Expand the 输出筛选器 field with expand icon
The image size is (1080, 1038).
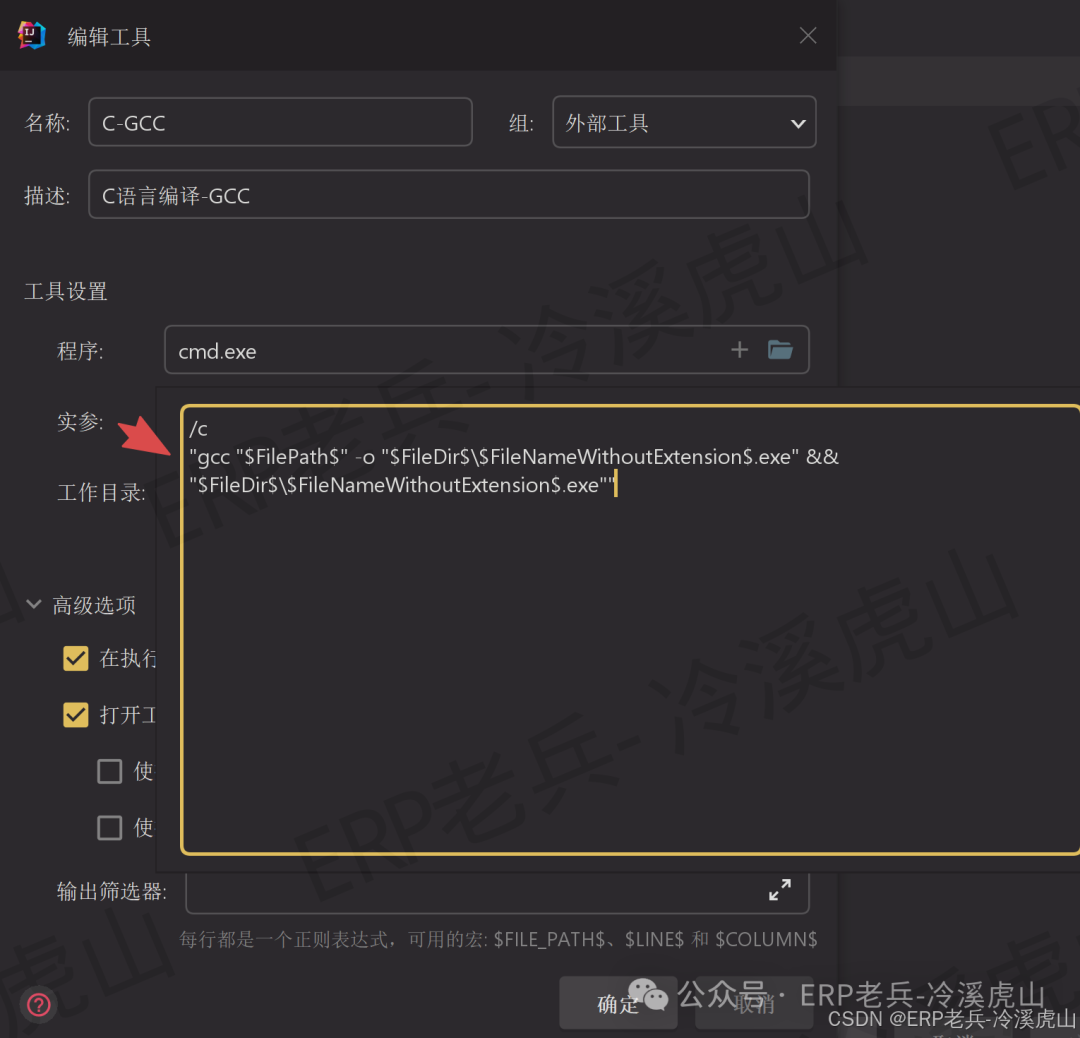[x=780, y=889]
